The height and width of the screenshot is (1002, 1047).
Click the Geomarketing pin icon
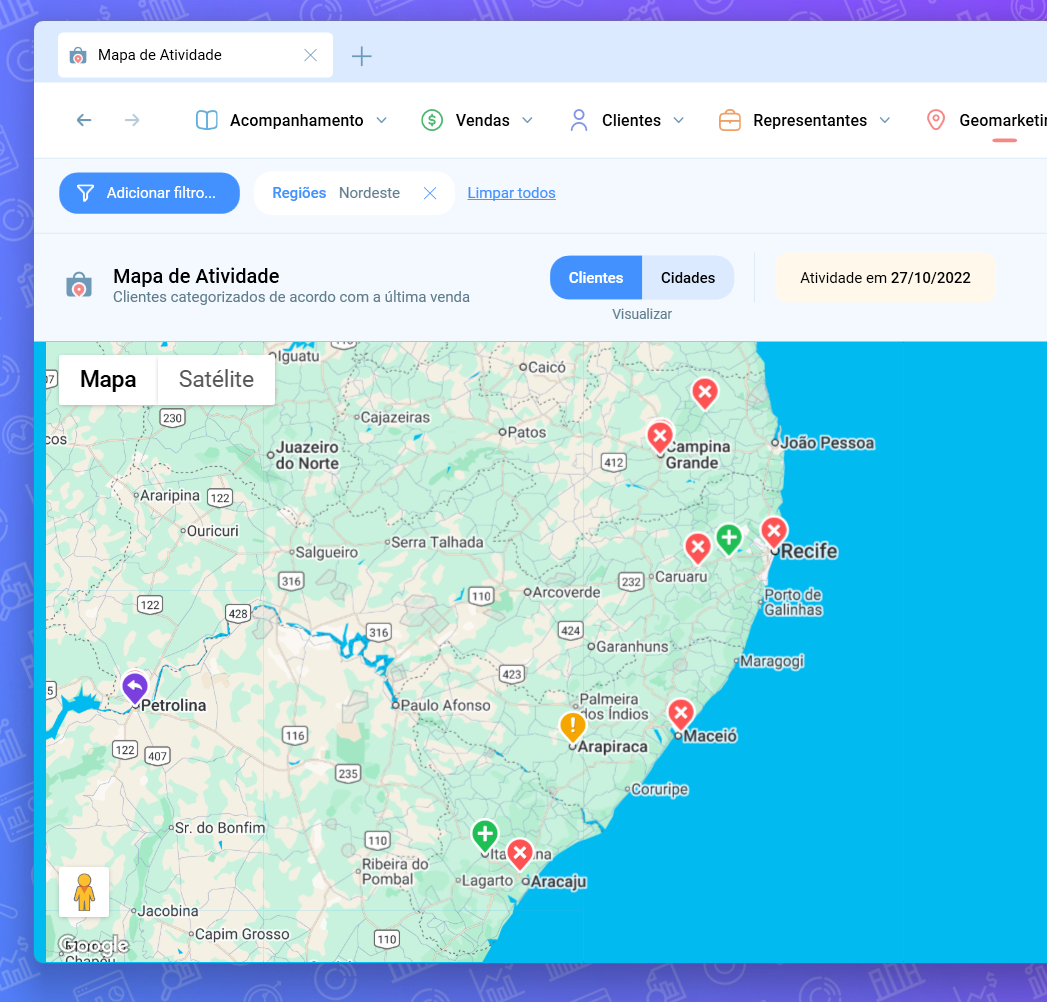pyautogui.click(x=936, y=120)
